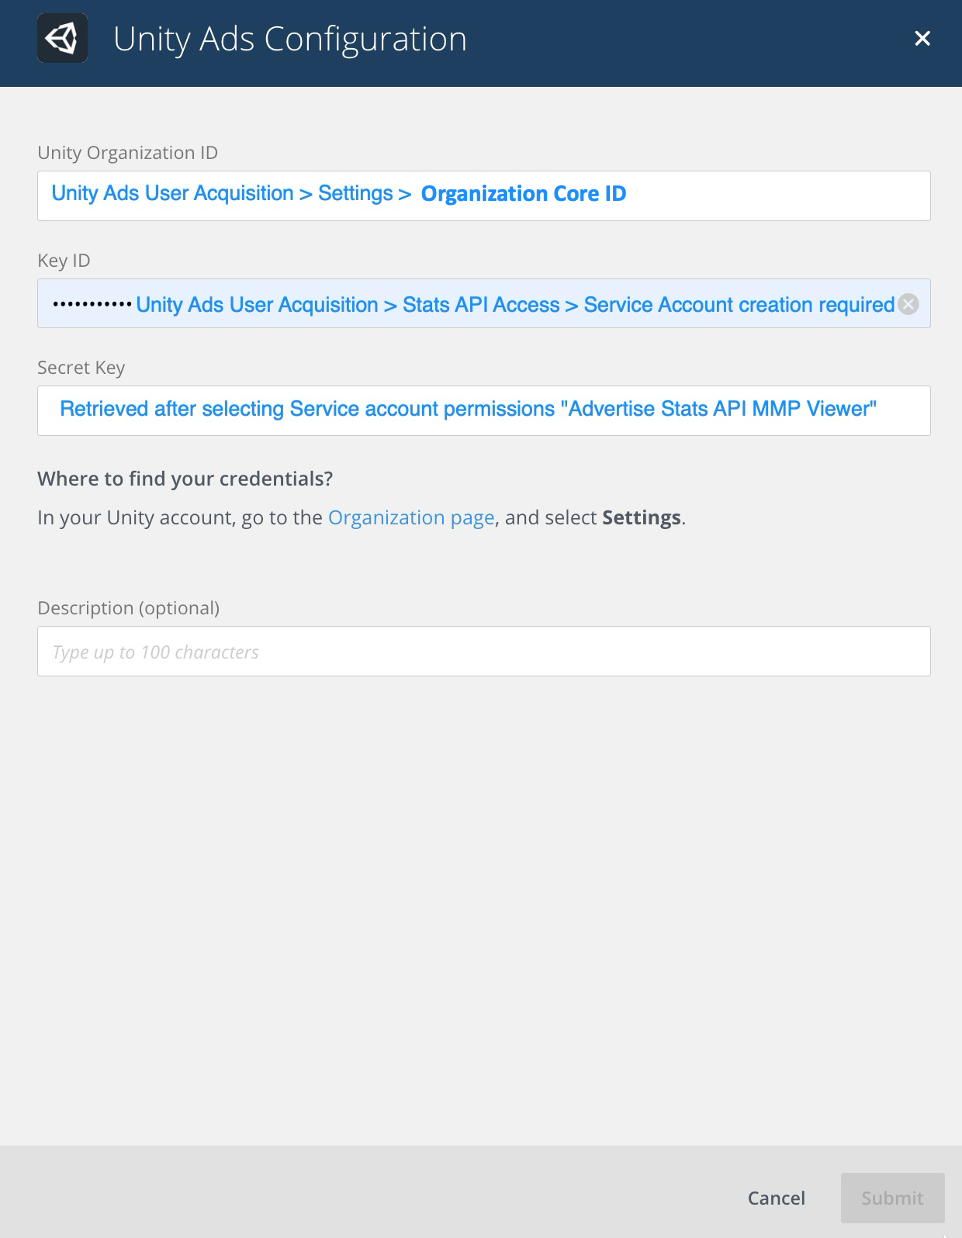This screenshot has height=1238, width=962.
Task: Click the "Unity Ads Configuration" dialog title
Action: click(x=290, y=39)
